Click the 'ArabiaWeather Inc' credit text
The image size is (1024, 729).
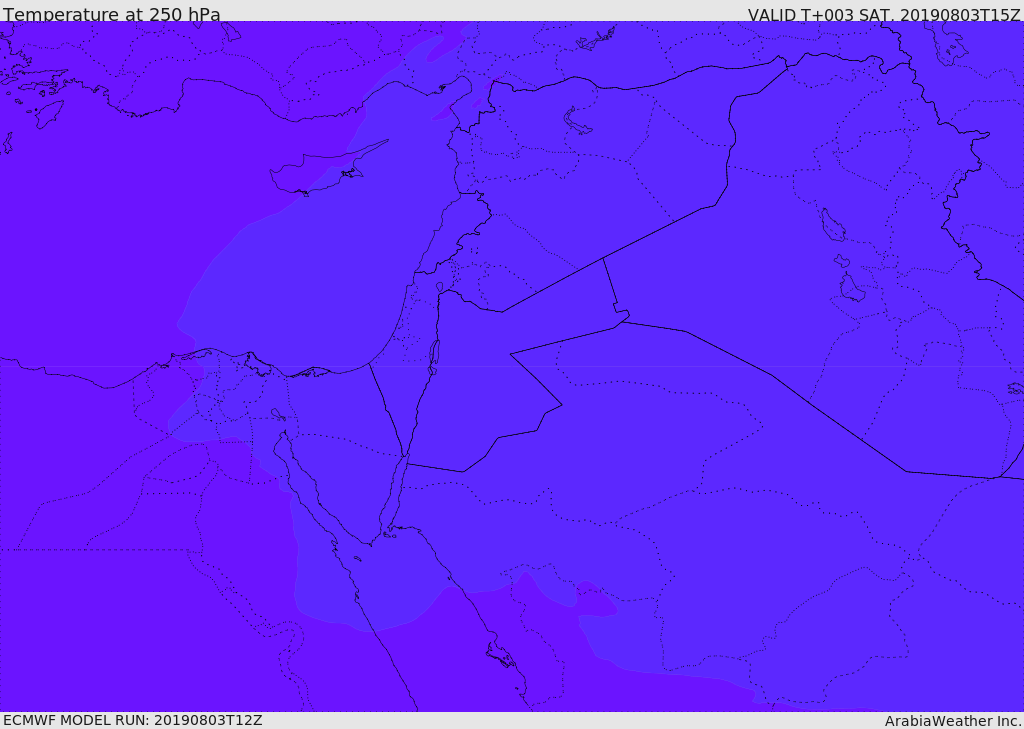tap(953, 721)
